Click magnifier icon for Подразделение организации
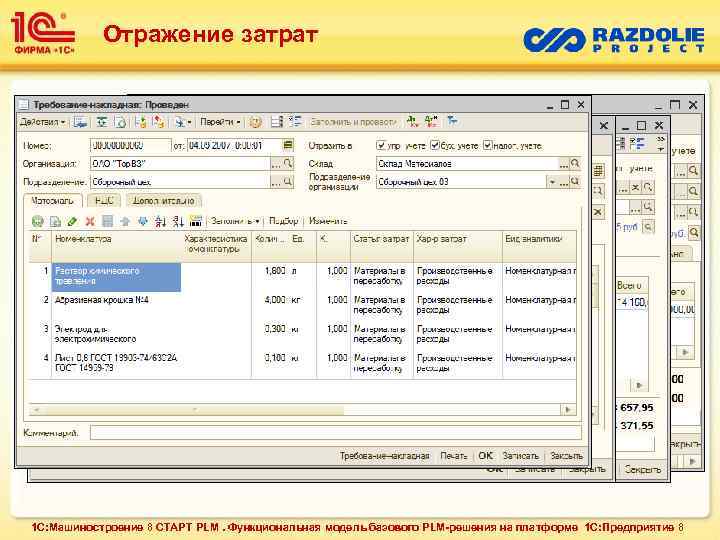This screenshot has height=540, width=720. coord(575,182)
